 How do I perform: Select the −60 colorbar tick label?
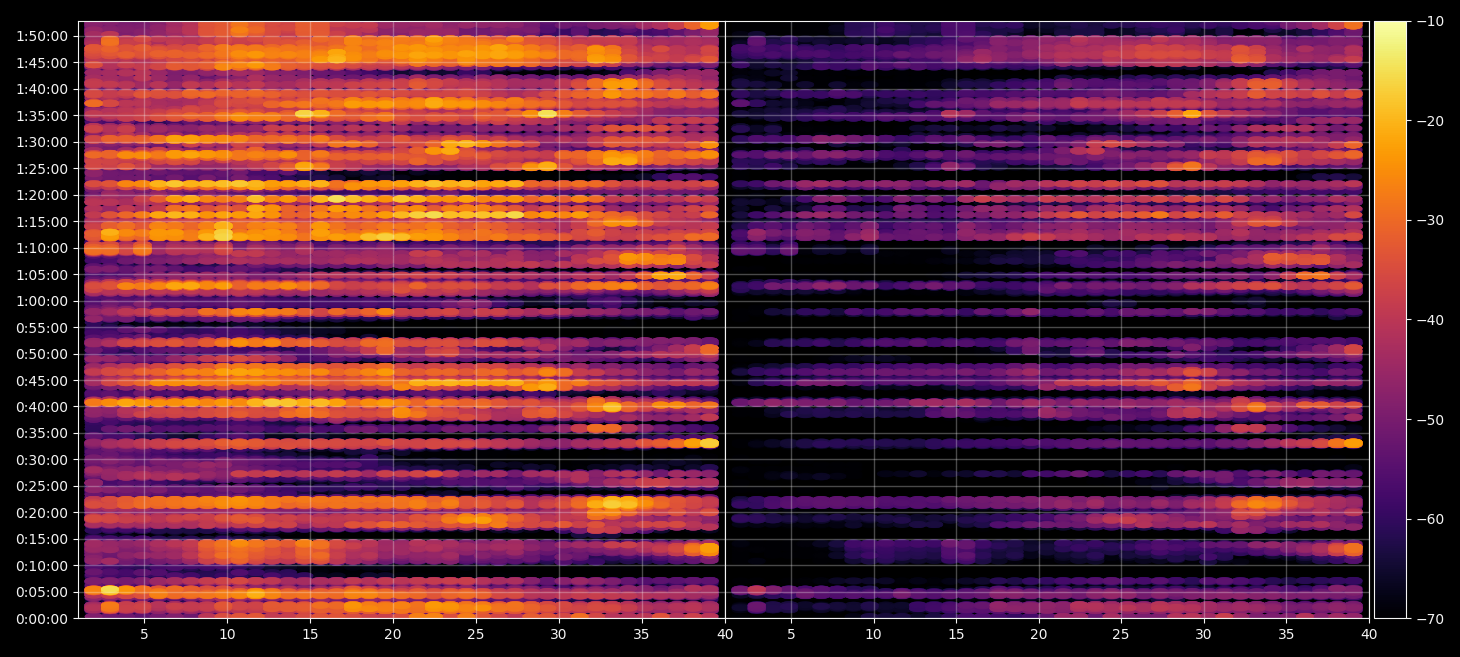(x=1430, y=519)
